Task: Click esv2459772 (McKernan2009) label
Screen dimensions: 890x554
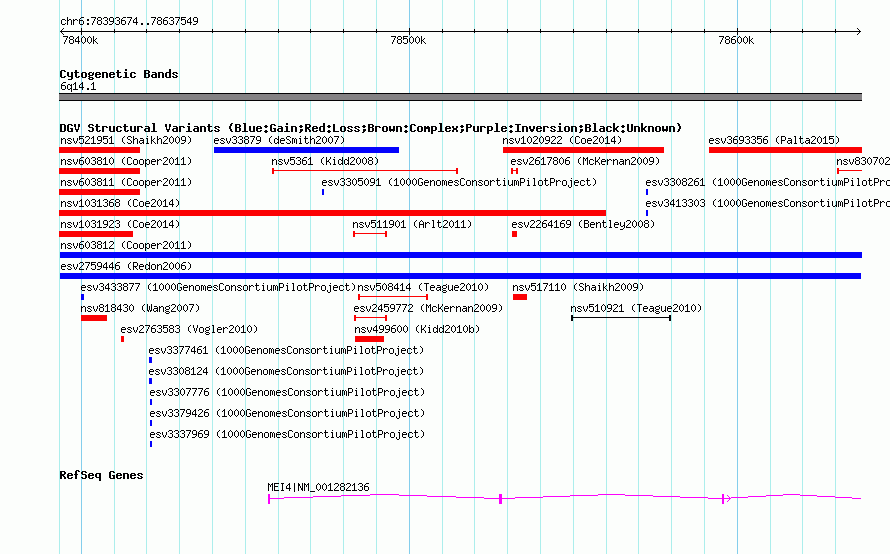Action: [x=428, y=308]
